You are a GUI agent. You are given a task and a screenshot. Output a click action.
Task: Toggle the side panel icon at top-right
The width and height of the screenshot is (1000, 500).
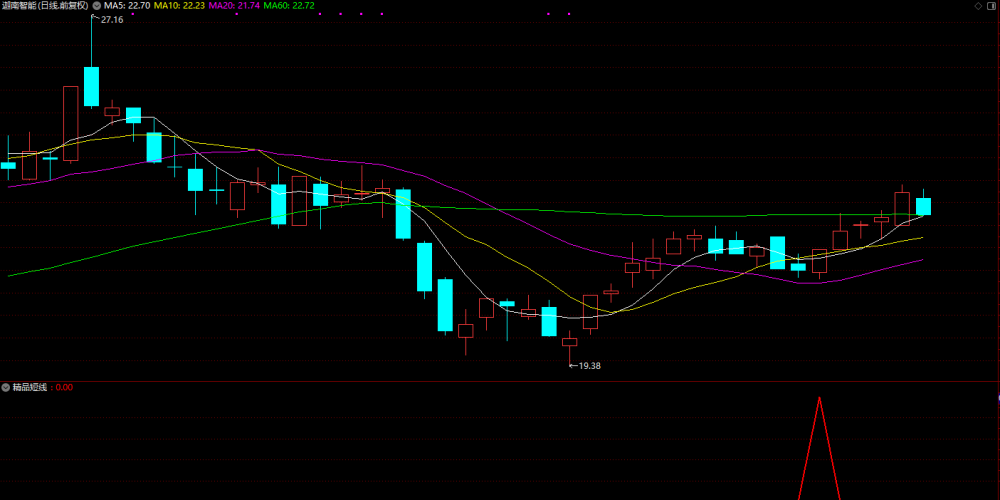point(992,6)
